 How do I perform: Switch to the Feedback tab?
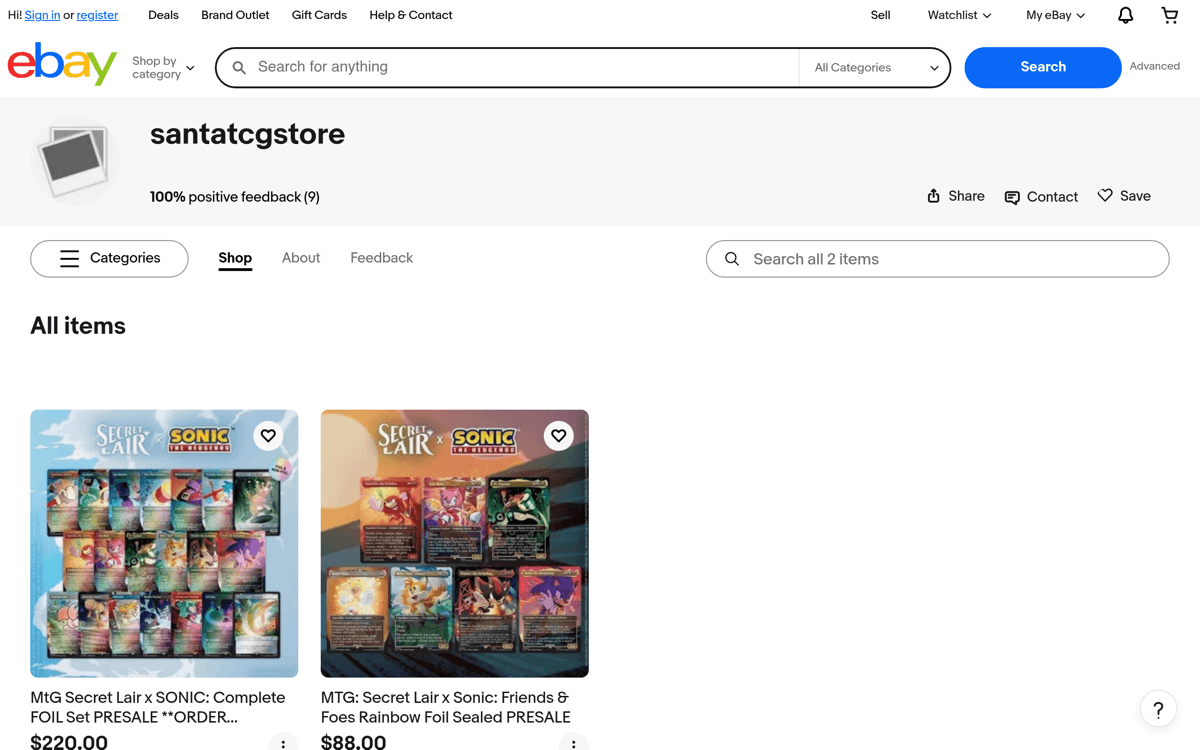pyautogui.click(x=381, y=258)
